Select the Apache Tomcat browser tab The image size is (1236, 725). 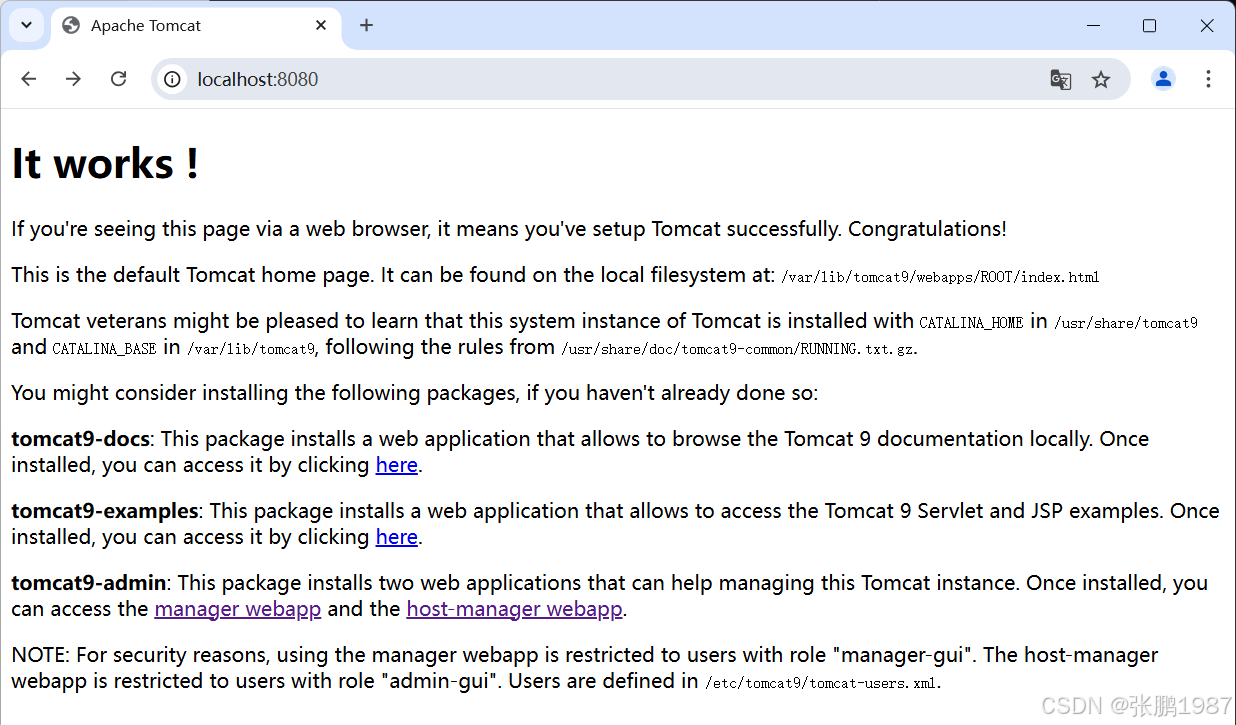point(195,26)
